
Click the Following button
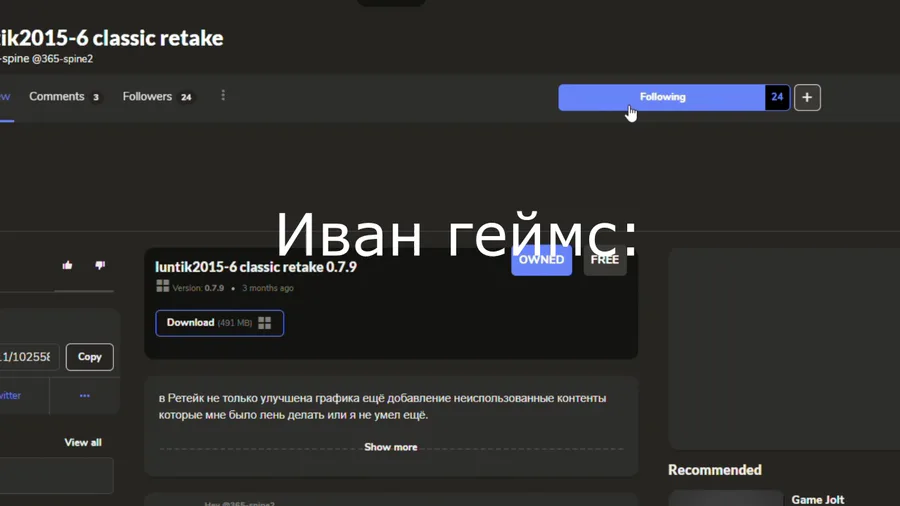pos(662,98)
